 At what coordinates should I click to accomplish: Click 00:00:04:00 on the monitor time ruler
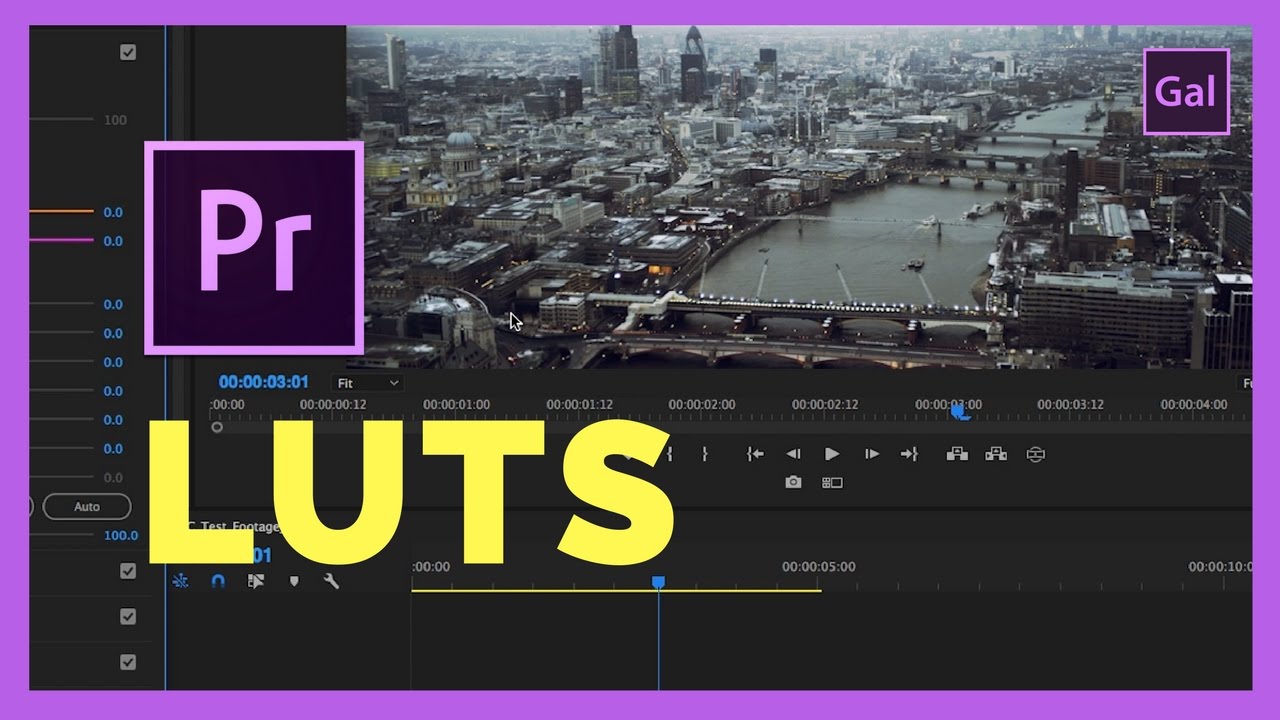point(1194,405)
